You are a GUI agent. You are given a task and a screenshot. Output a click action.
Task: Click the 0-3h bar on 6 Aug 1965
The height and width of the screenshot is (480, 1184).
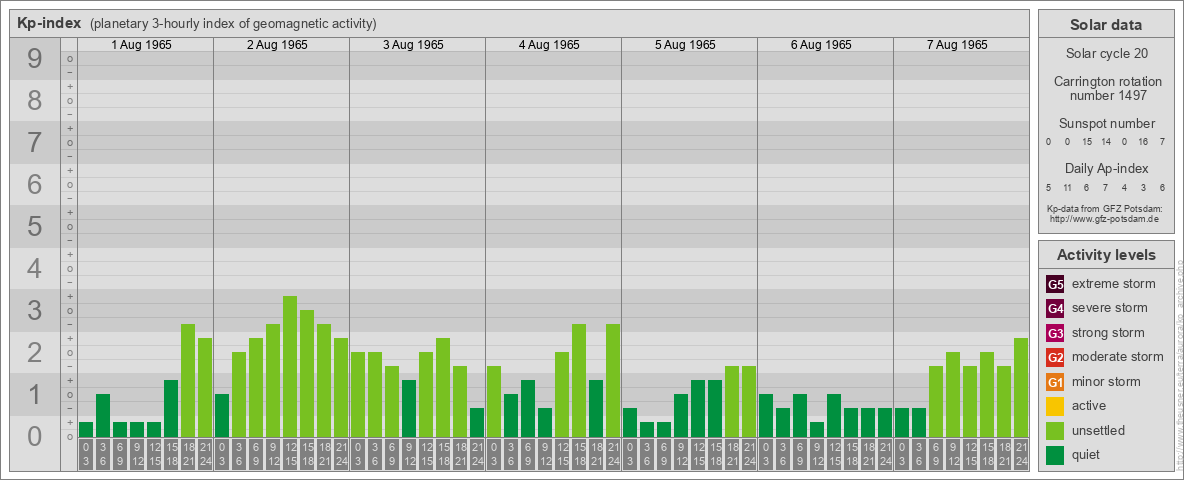click(766, 416)
